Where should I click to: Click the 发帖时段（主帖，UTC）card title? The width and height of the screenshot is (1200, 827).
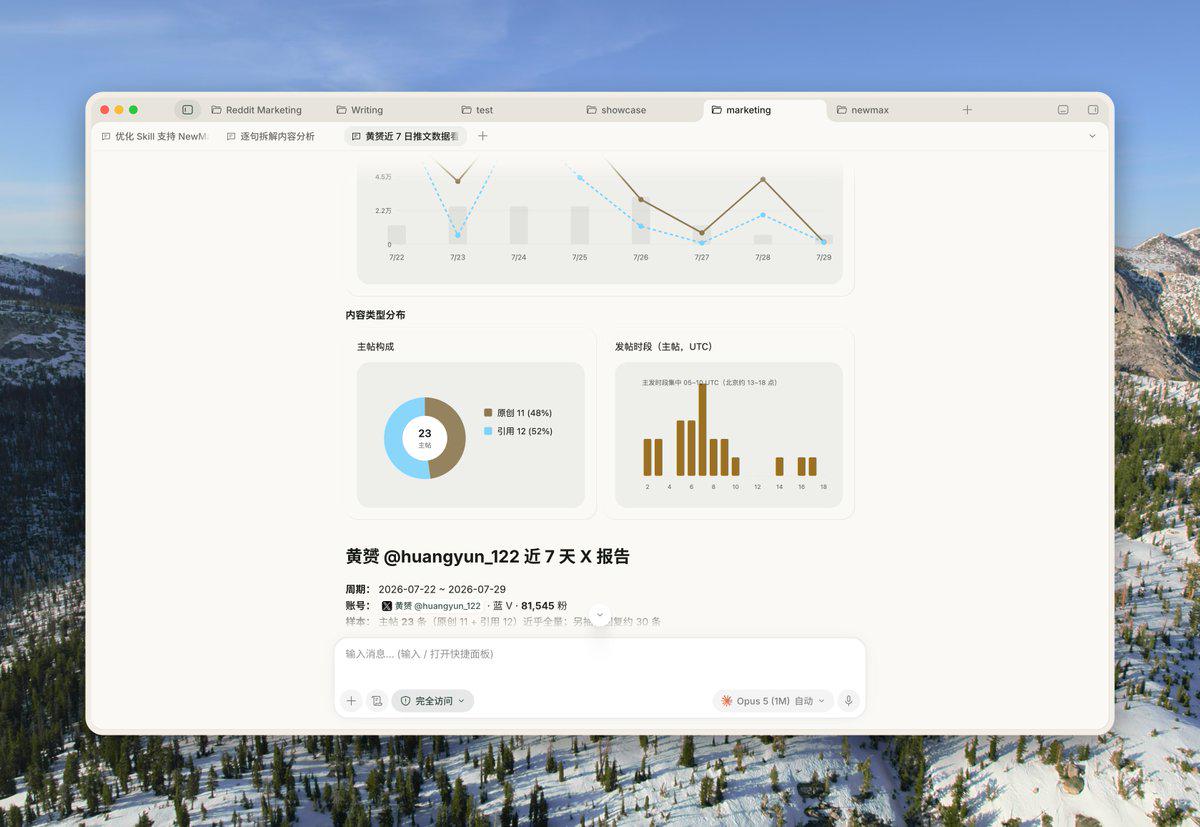663,347
